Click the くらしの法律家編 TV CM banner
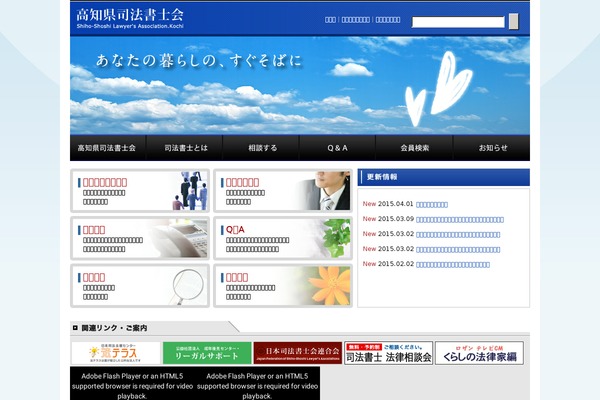 [479, 353]
